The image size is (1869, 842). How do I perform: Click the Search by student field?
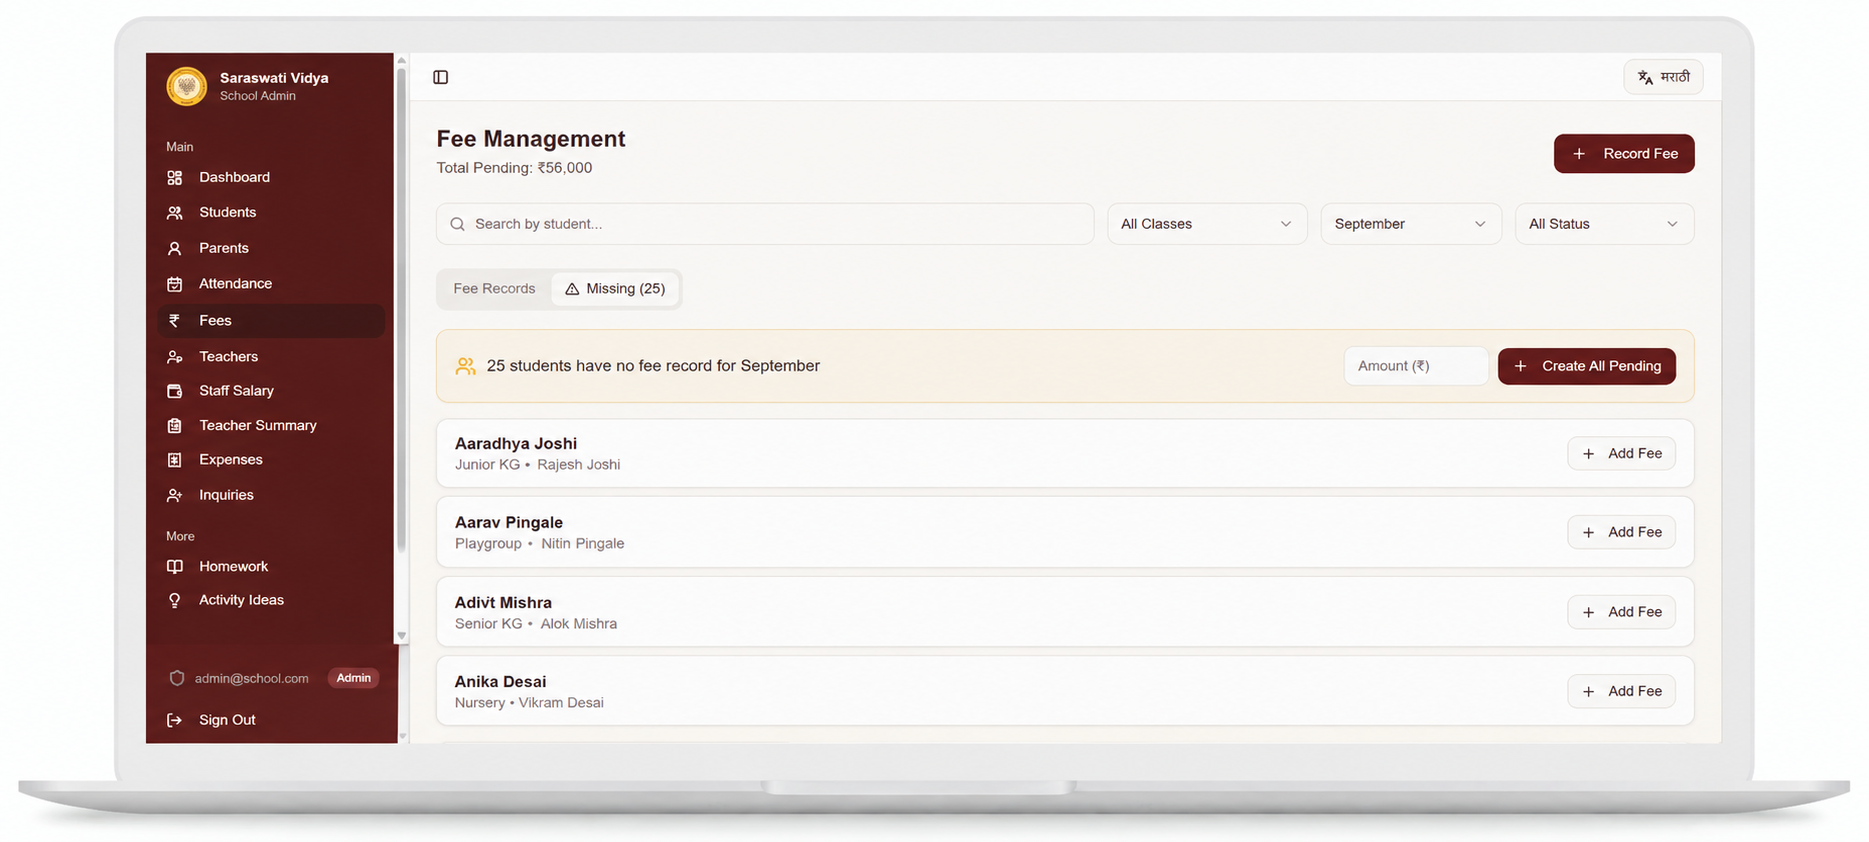click(x=765, y=224)
